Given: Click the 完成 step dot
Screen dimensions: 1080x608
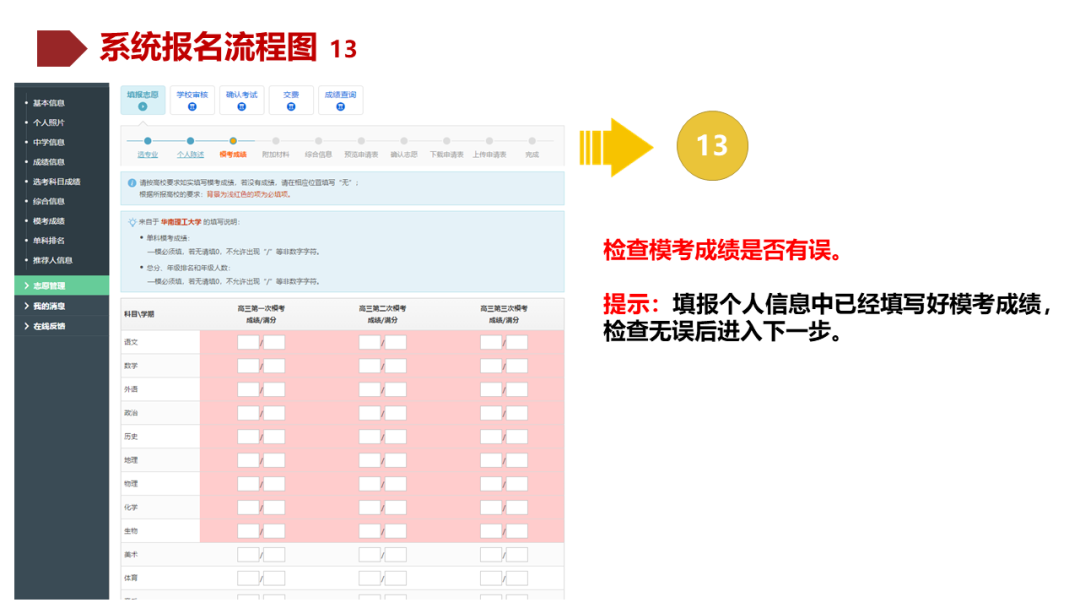Looking at the screenshot, I should pyautogui.click(x=532, y=140).
